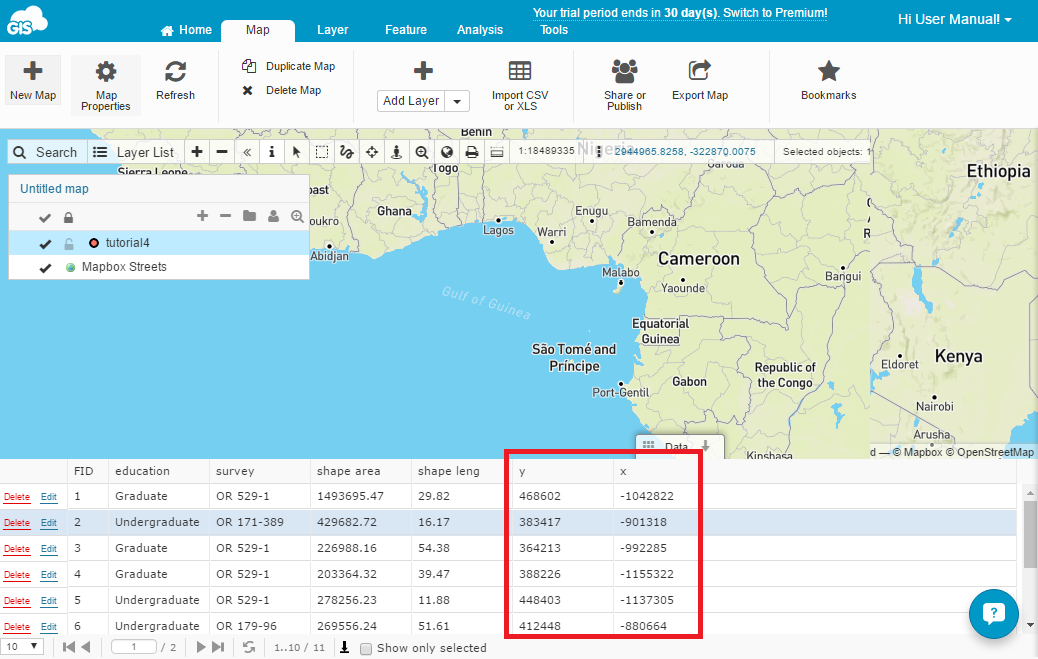Open rows-per-page dropdown showing 10
This screenshot has height=659, width=1038.
point(23,647)
